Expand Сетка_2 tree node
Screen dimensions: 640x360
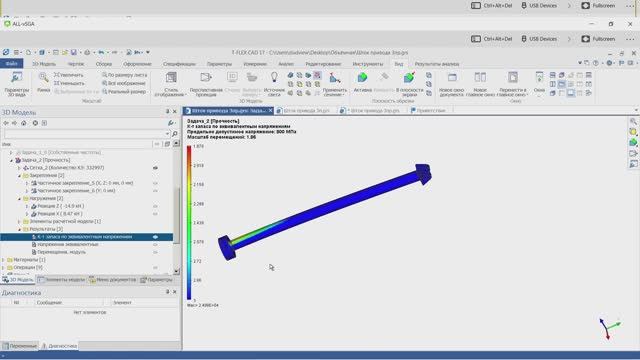[19, 168]
